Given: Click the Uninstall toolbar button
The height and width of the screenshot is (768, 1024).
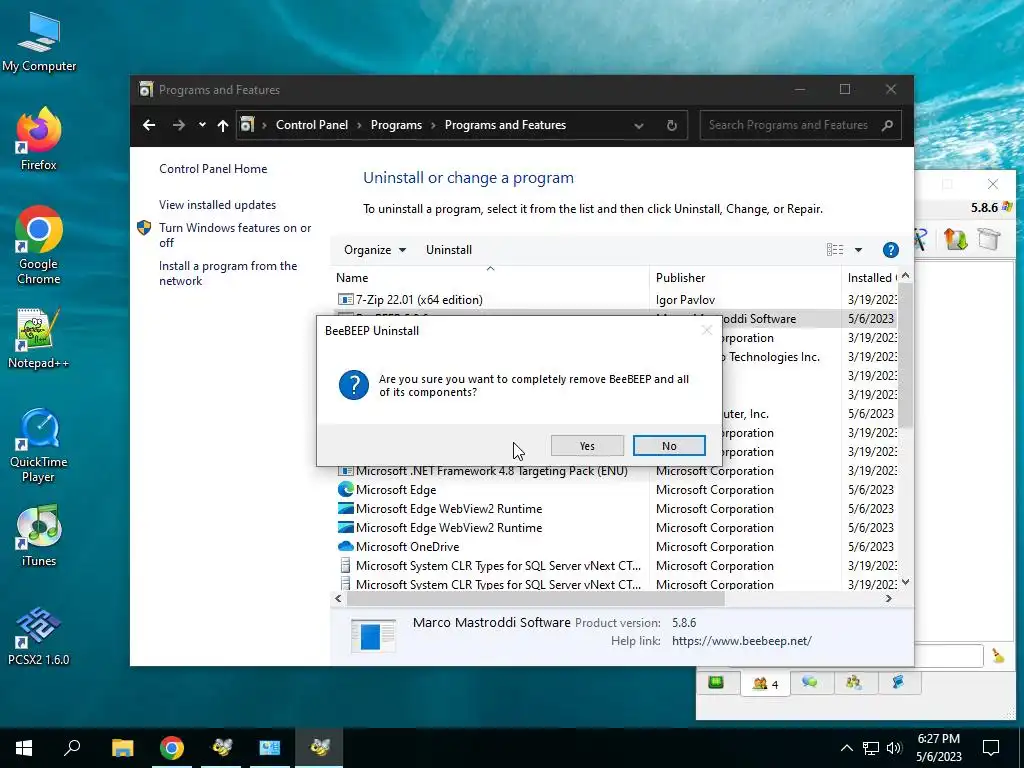Looking at the screenshot, I should pos(449,249).
